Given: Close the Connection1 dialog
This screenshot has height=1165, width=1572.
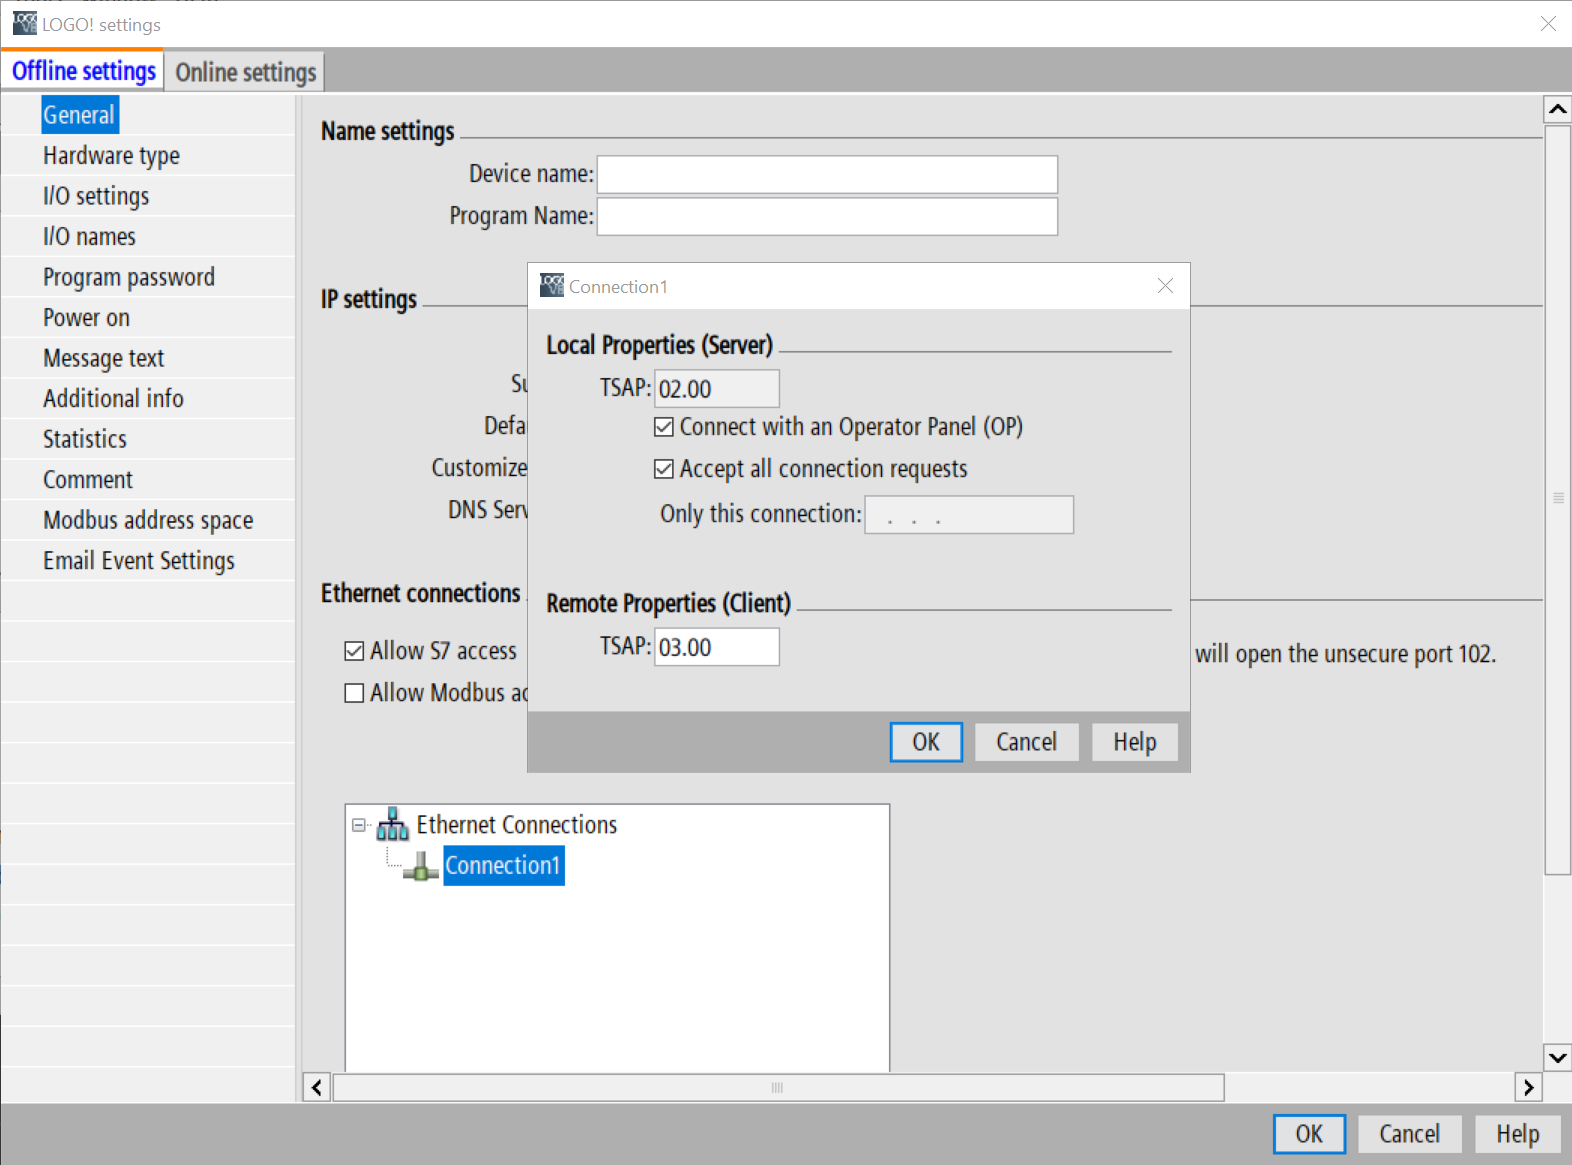Looking at the screenshot, I should (1165, 286).
